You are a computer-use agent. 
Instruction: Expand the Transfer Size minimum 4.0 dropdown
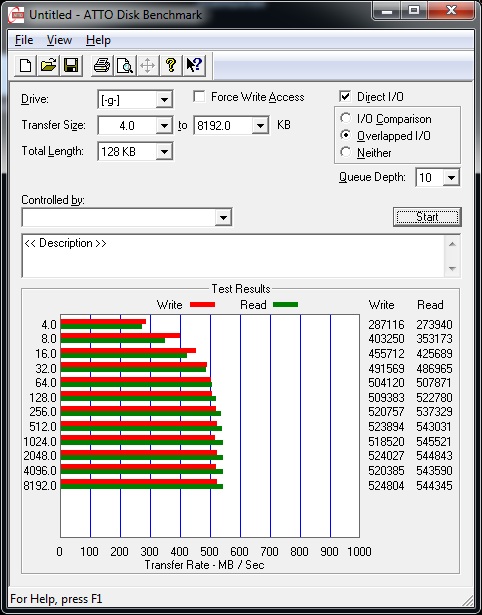[x=164, y=126]
